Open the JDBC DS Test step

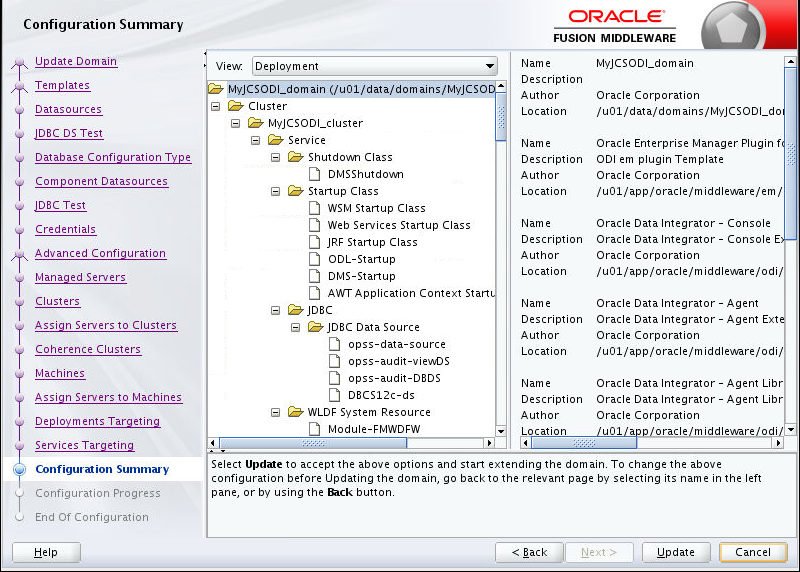click(69, 133)
